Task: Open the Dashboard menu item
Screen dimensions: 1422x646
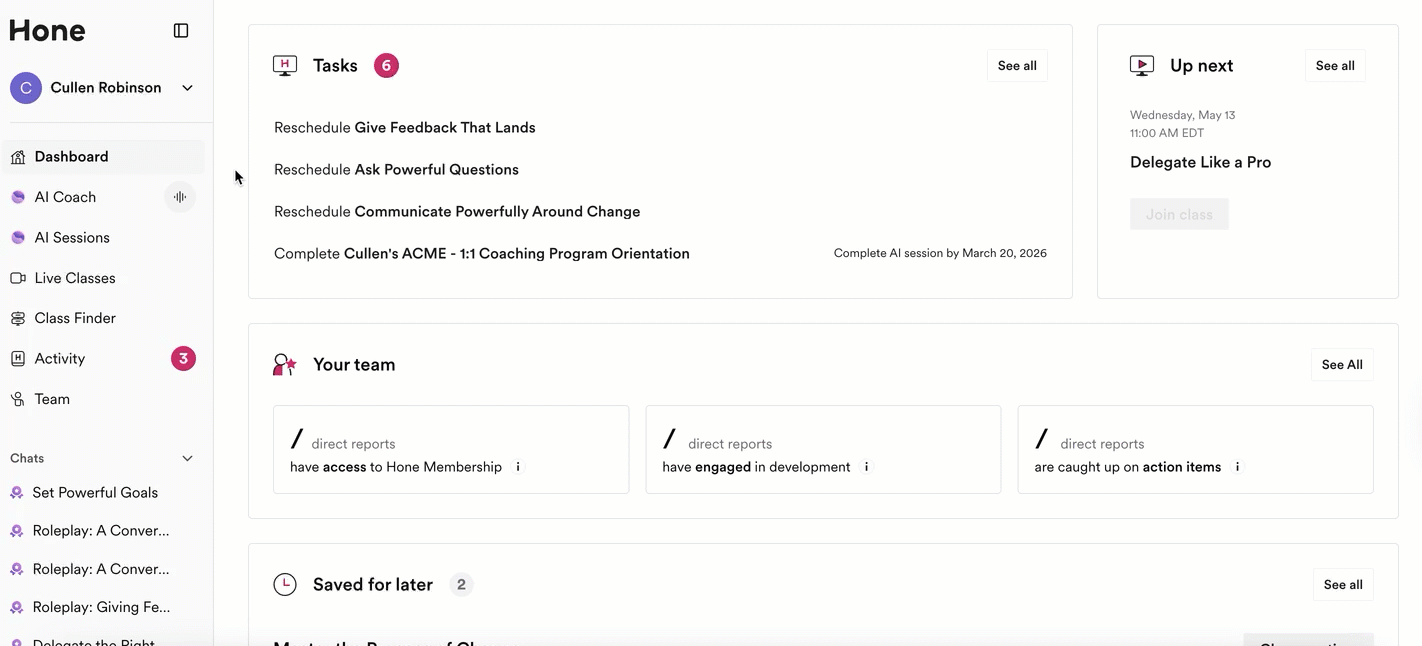Action: coord(71,157)
